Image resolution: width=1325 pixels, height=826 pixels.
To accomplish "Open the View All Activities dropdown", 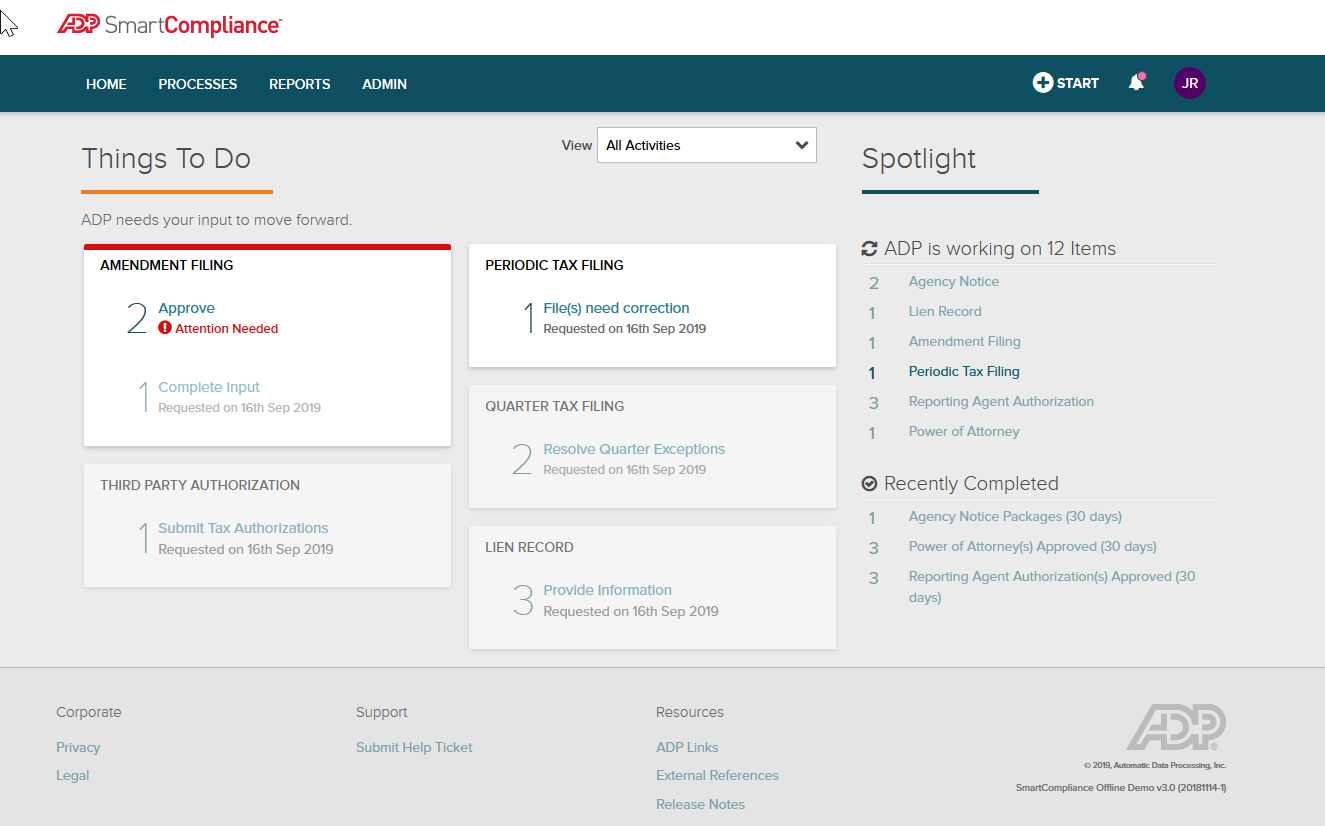I will pos(706,145).
